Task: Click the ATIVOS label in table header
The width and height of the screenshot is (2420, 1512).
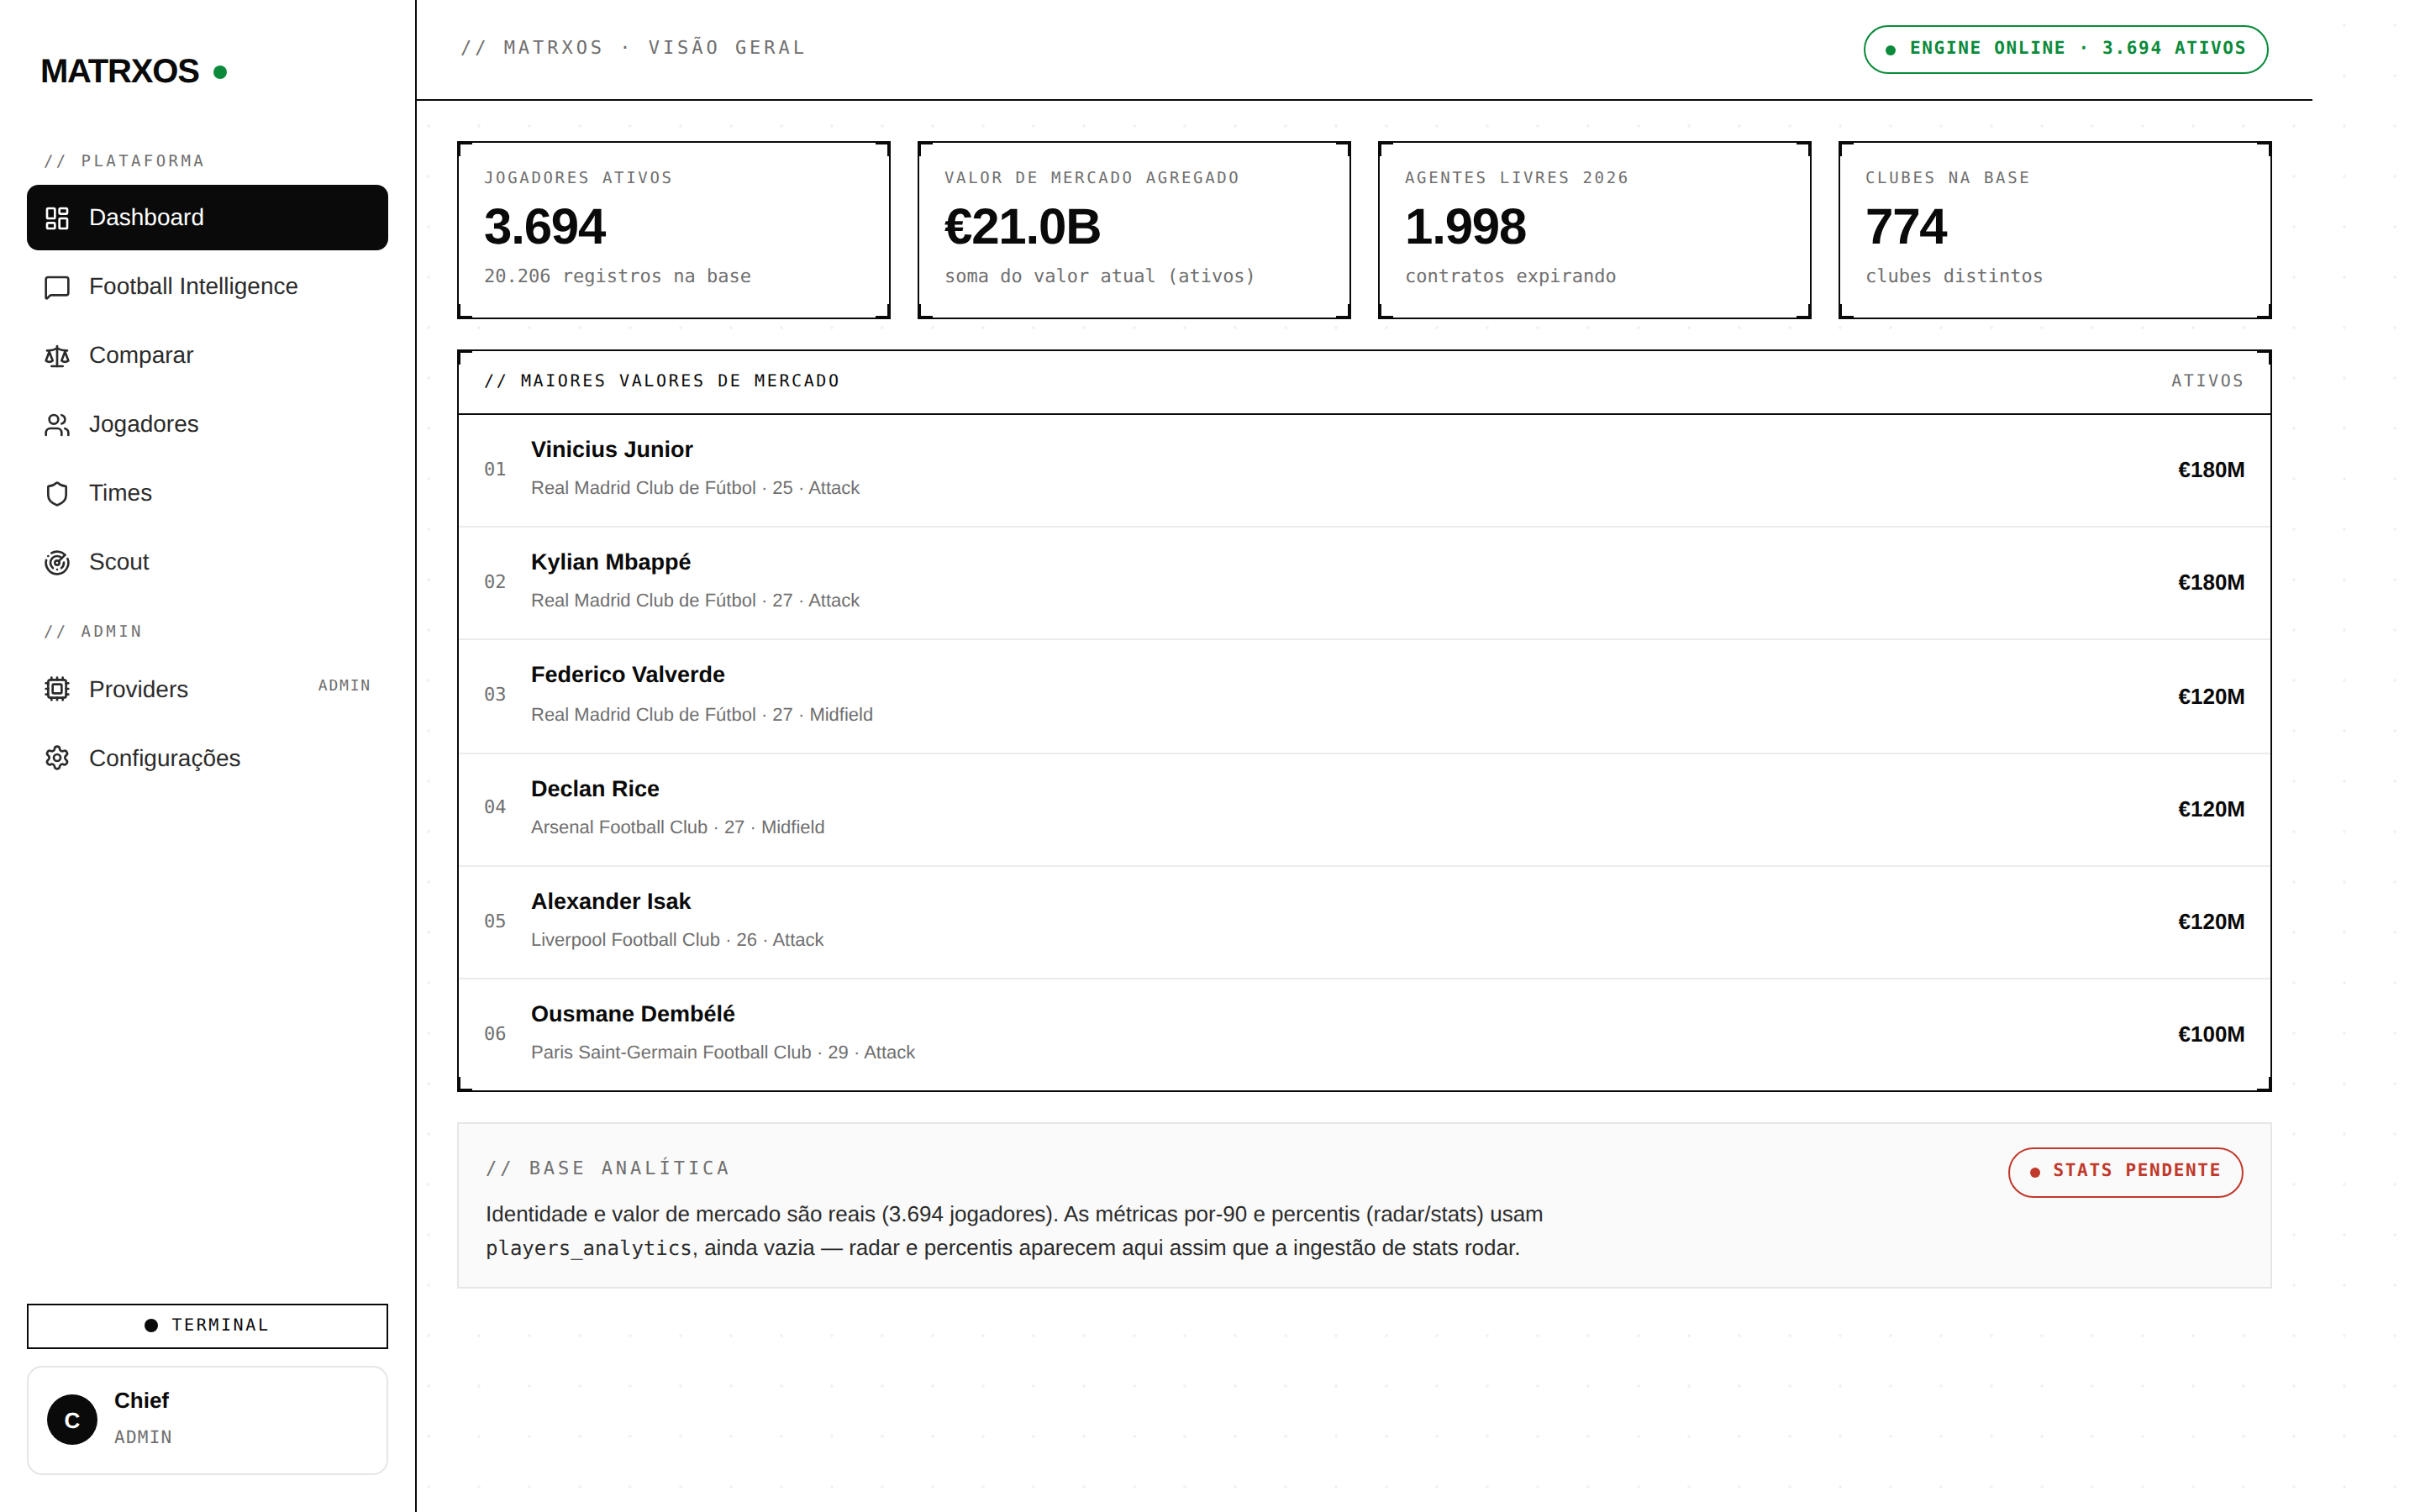Action: click(x=2207, y=381)
